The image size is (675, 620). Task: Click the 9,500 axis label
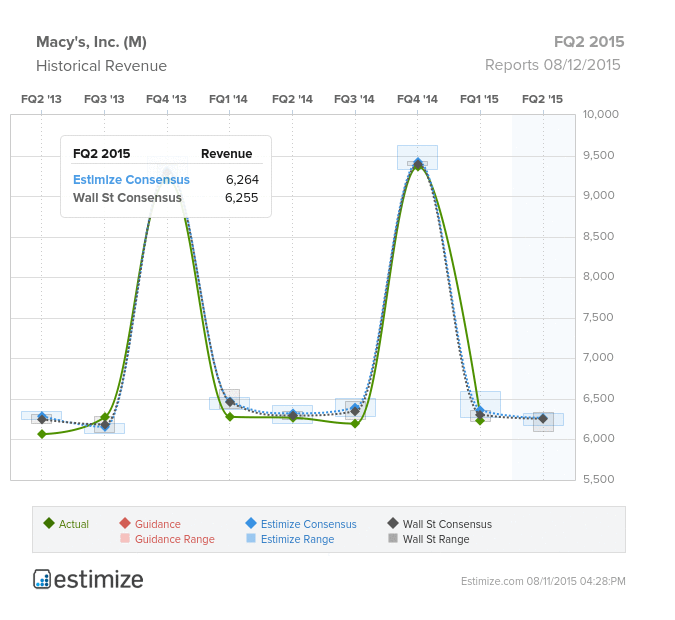pos(598,155)
